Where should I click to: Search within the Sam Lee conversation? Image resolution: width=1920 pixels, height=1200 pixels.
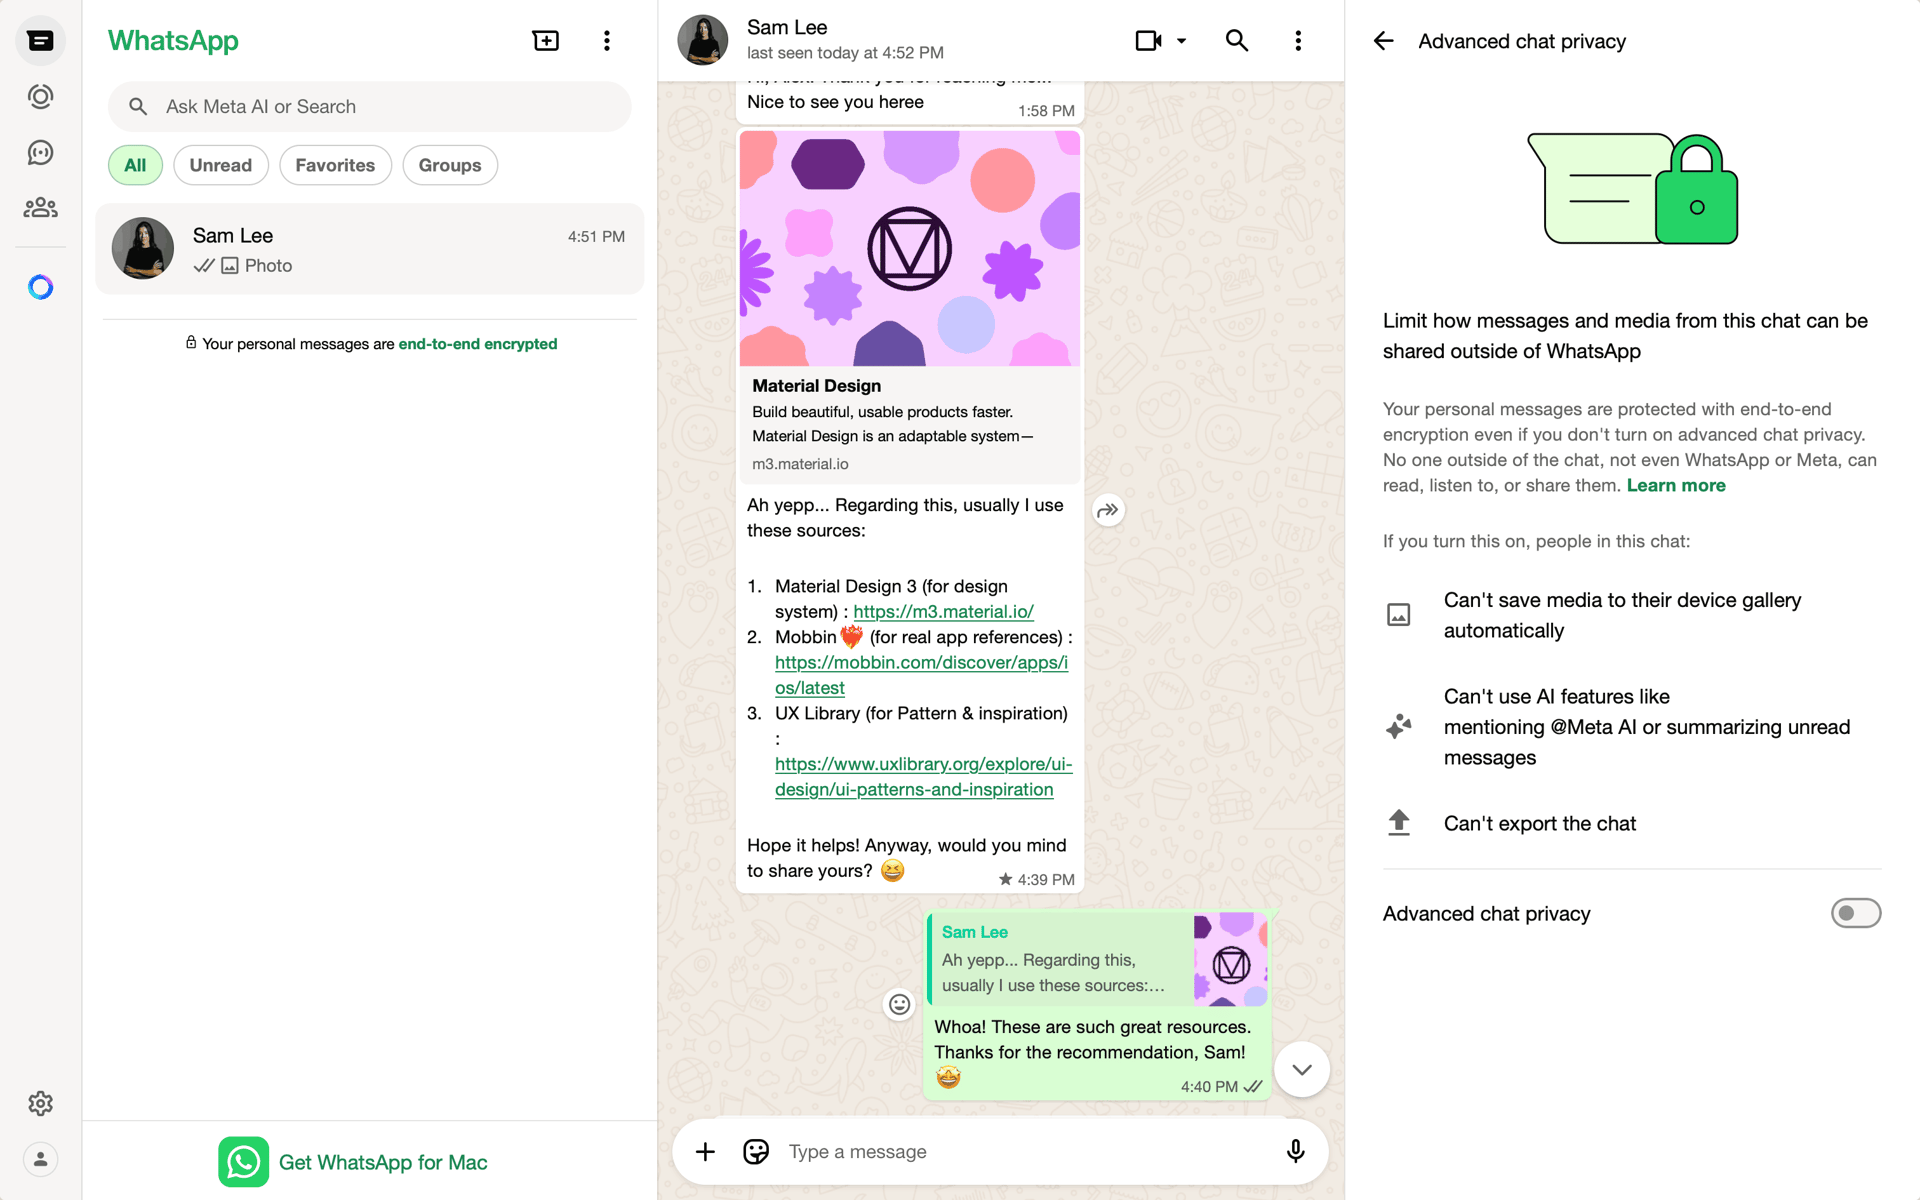pos(1237,41)
